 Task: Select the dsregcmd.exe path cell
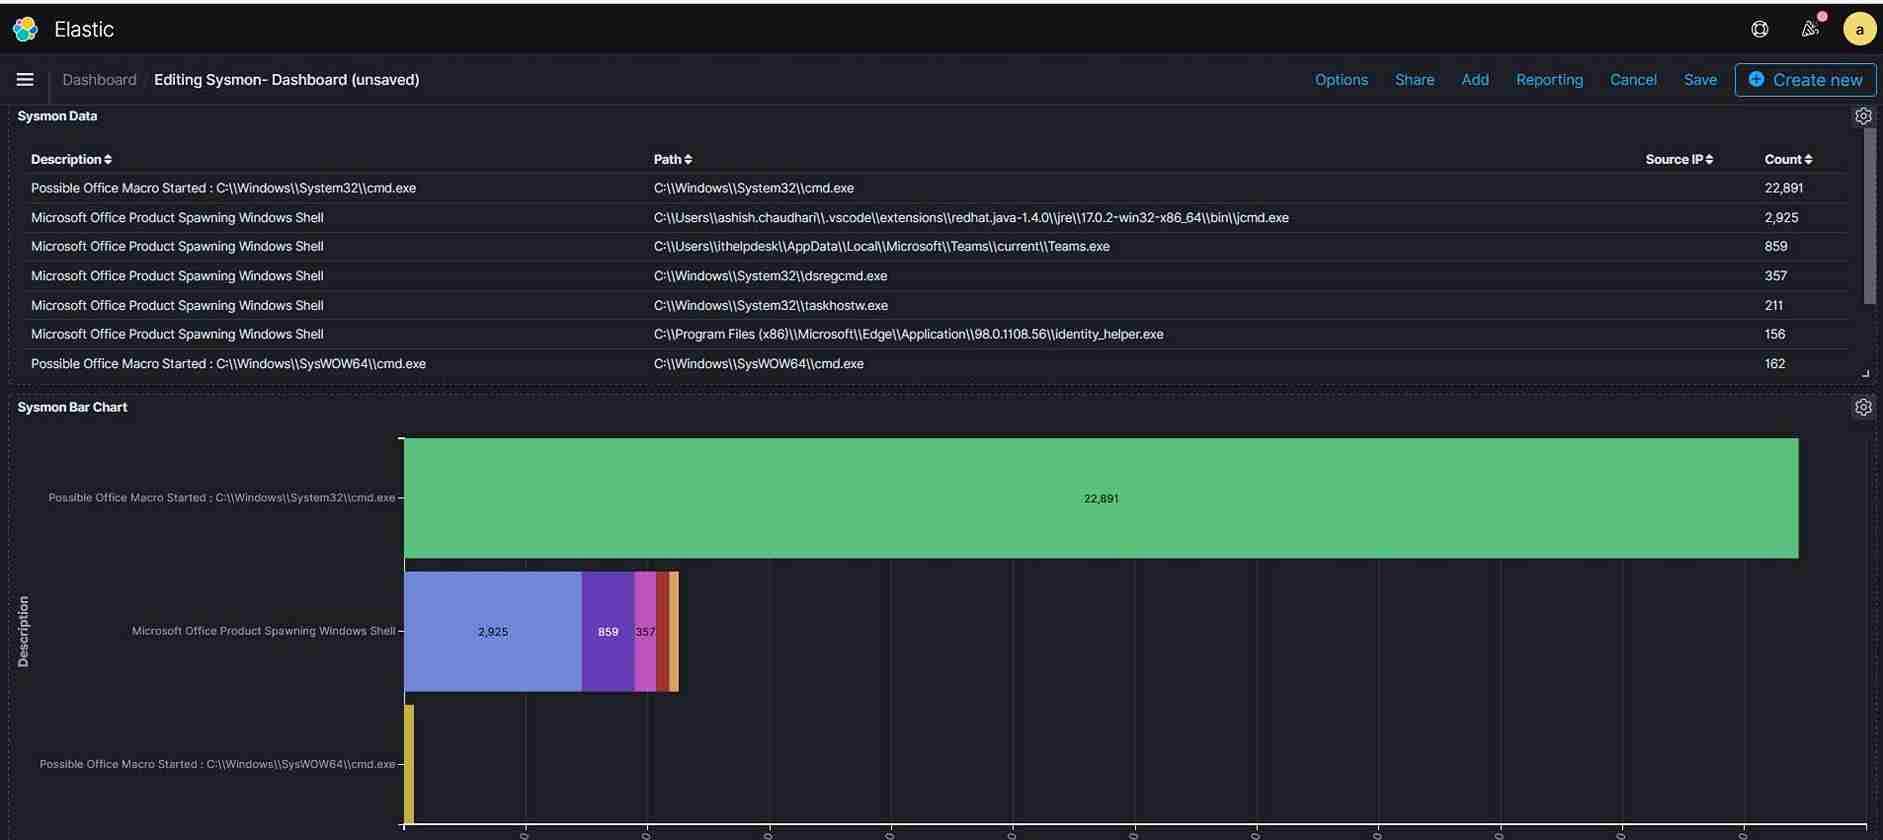tap(770, 276)
